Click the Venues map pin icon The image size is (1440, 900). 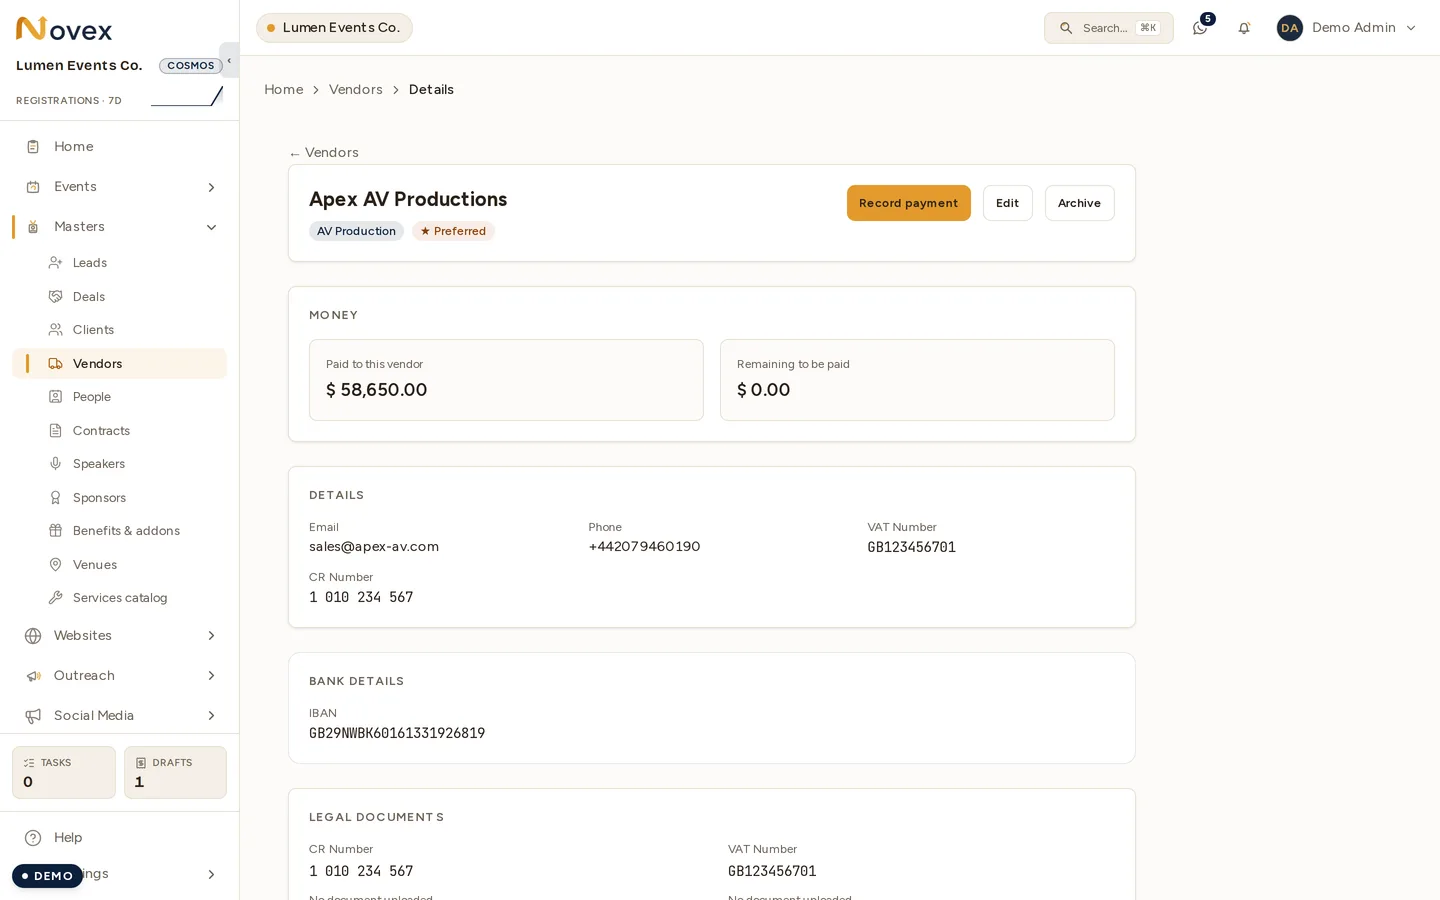coord(56,565)
